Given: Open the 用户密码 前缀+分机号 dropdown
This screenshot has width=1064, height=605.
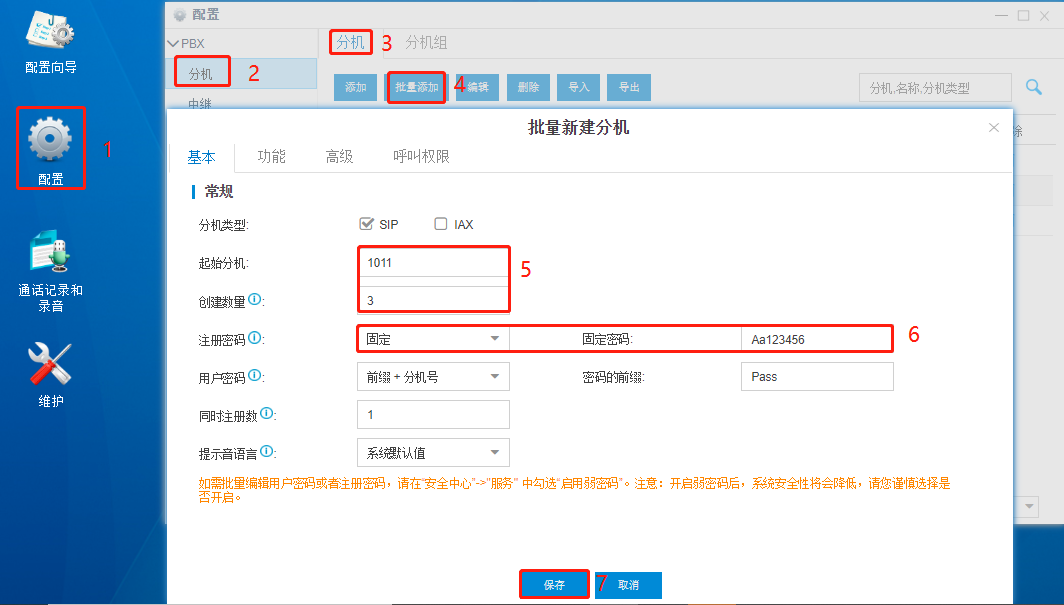Looking at the screenshot, I should pyautogui.click(x=433, y=376).
